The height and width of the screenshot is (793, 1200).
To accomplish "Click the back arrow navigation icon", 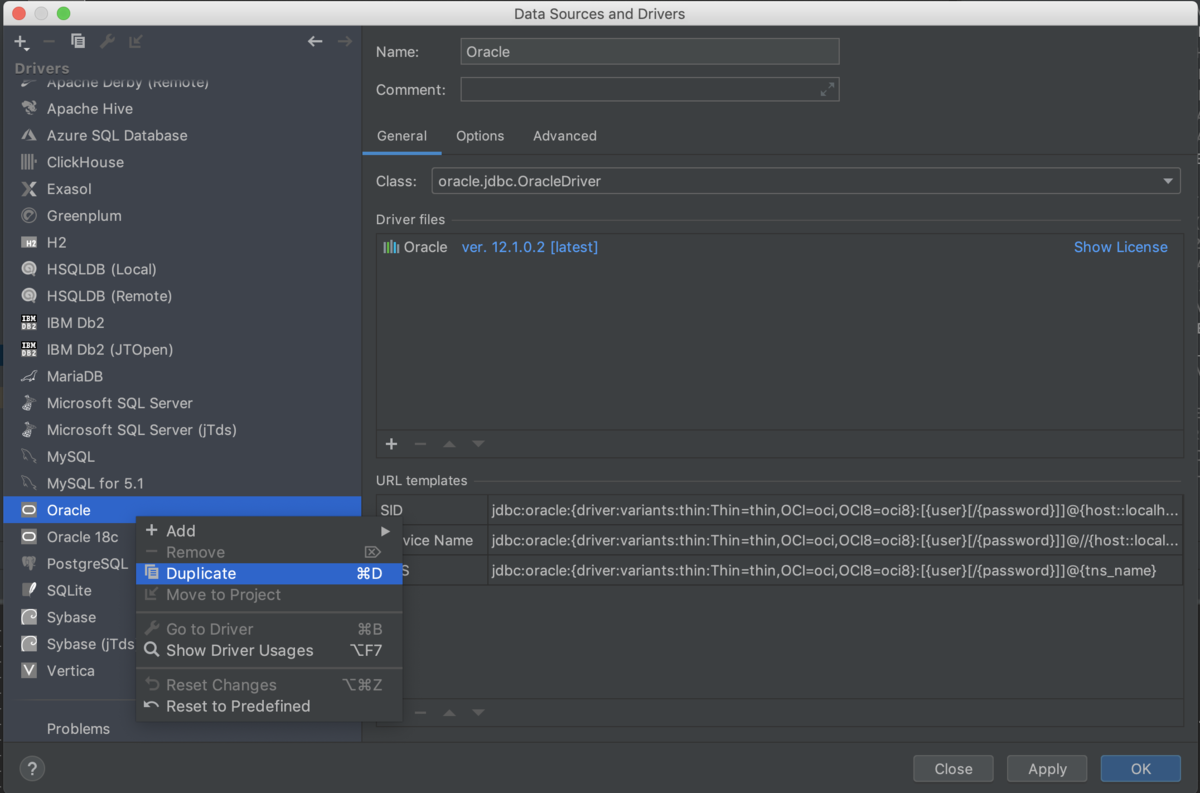I will tap(315, 41).
